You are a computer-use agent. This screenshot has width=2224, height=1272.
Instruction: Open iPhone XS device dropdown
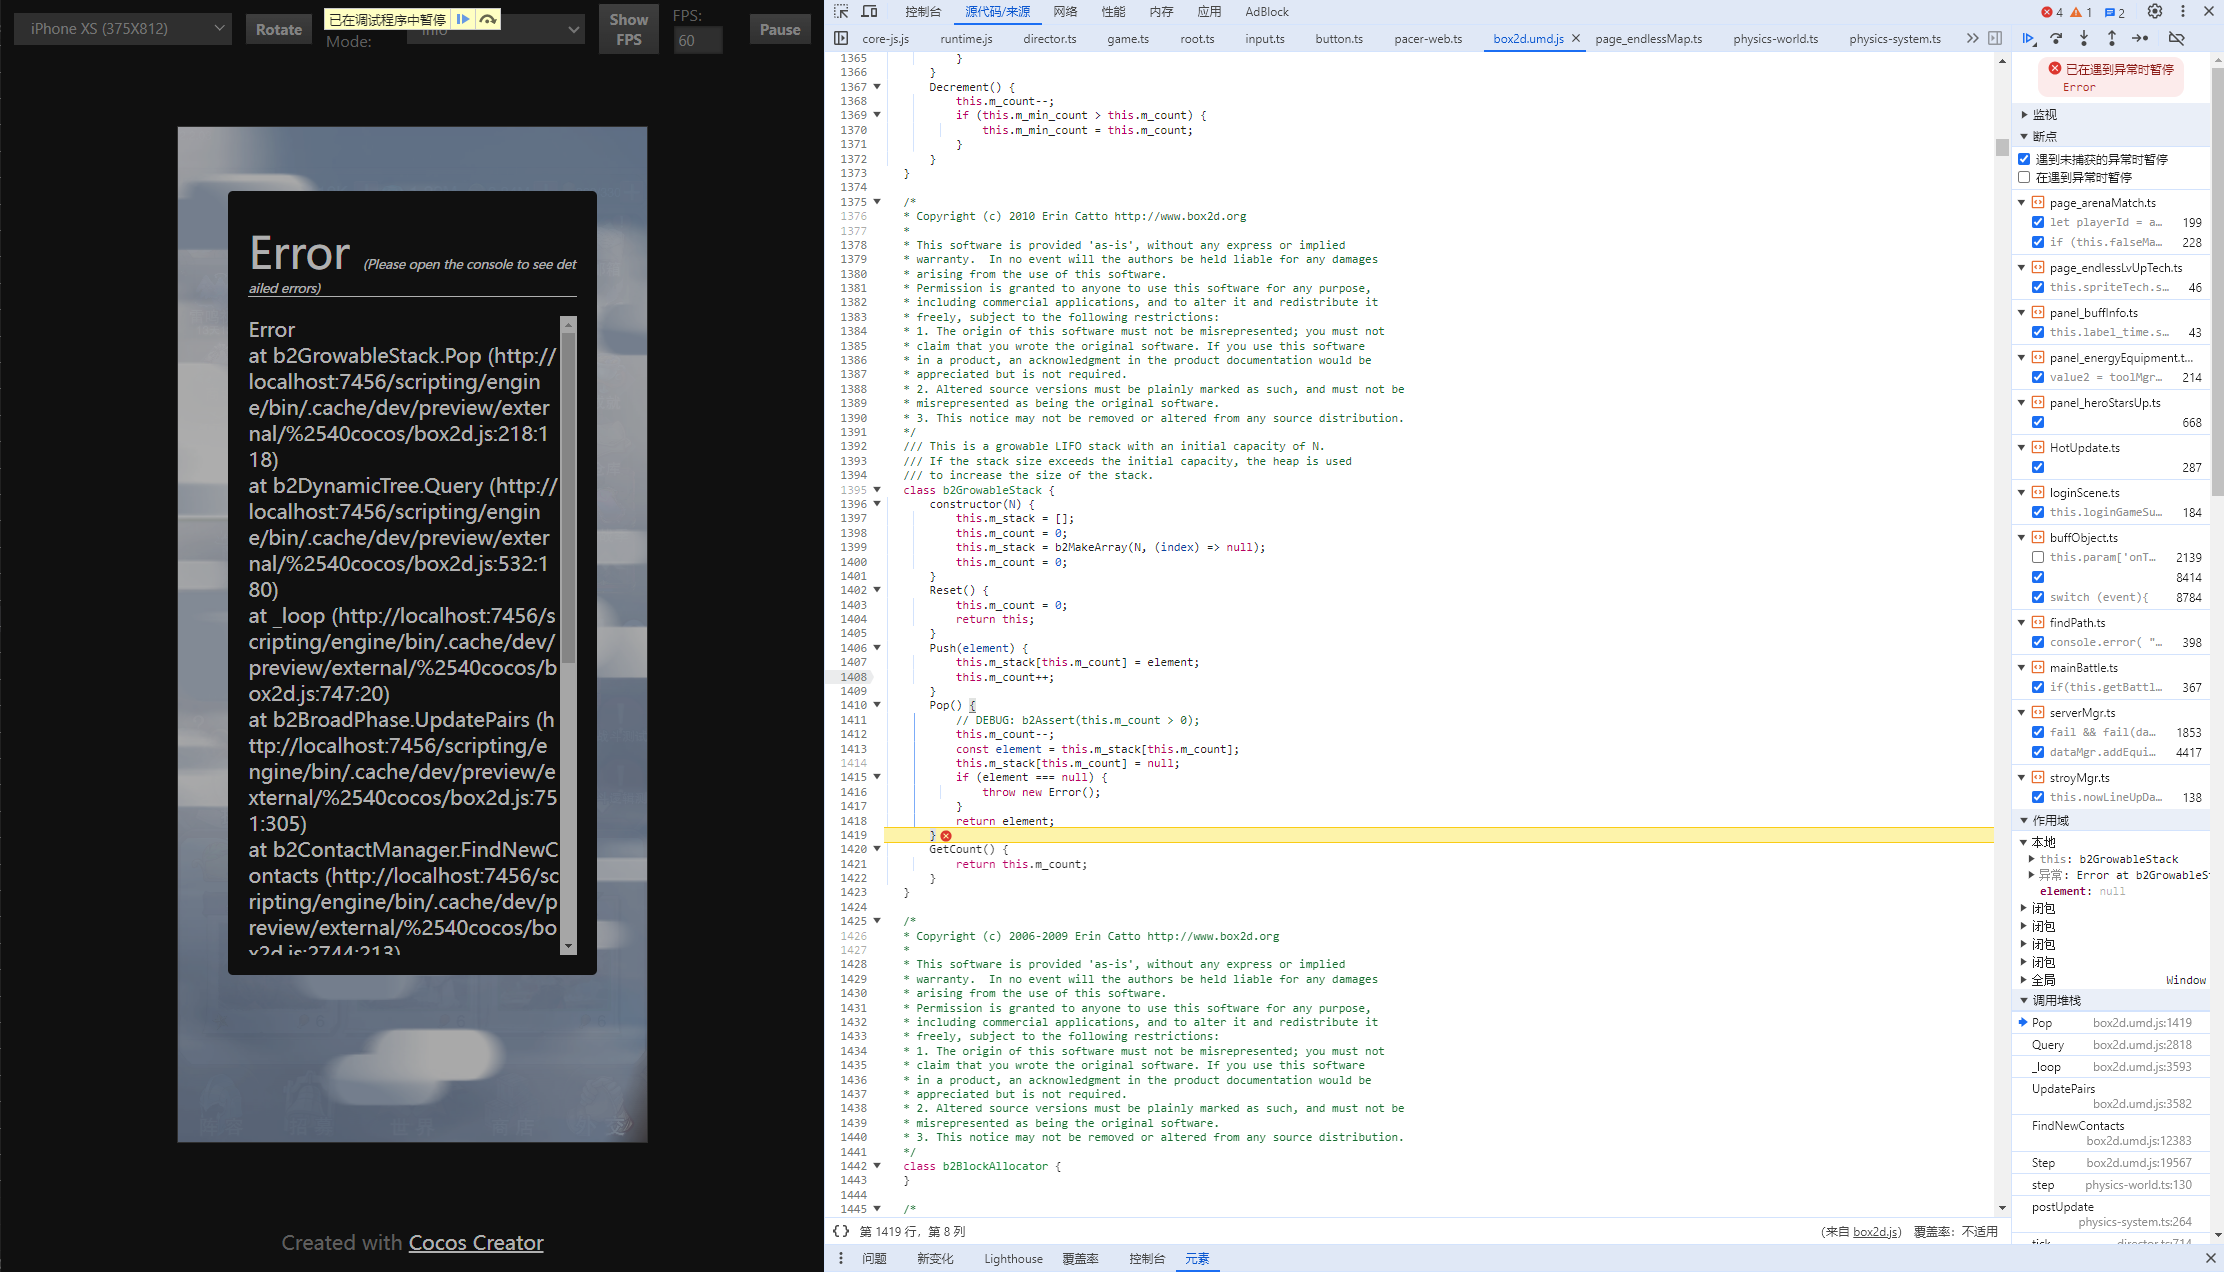123,29
